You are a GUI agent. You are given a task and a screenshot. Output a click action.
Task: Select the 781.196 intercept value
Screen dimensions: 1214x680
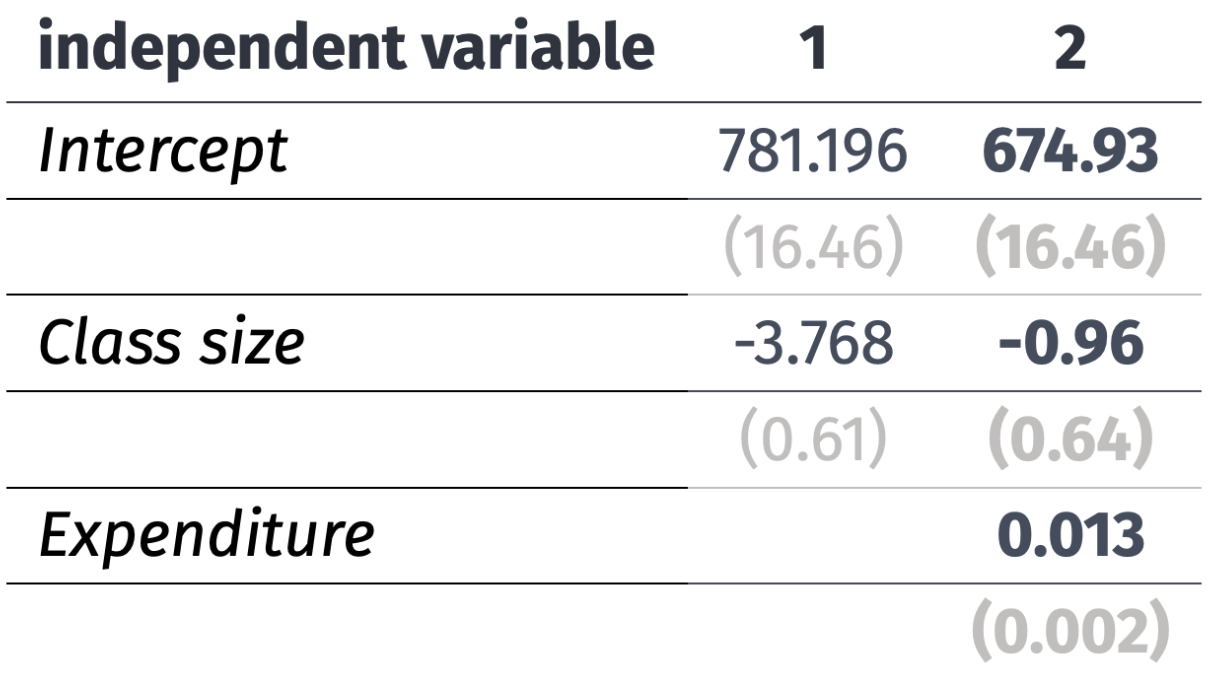pos(814,153)
